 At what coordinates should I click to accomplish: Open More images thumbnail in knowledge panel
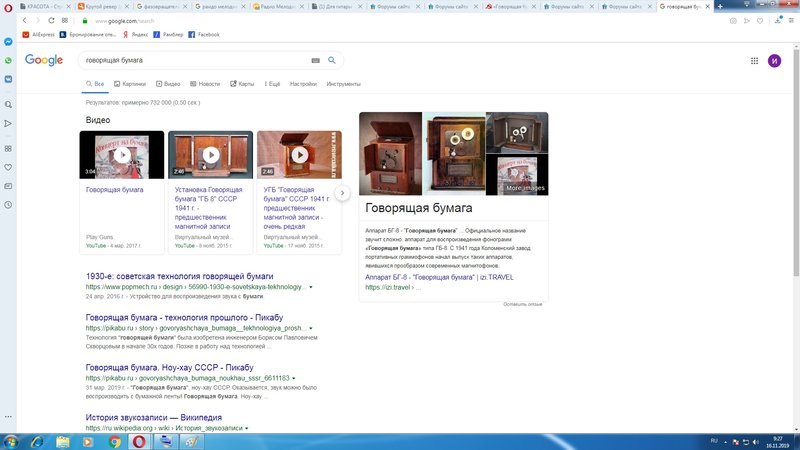click(517, 175)
